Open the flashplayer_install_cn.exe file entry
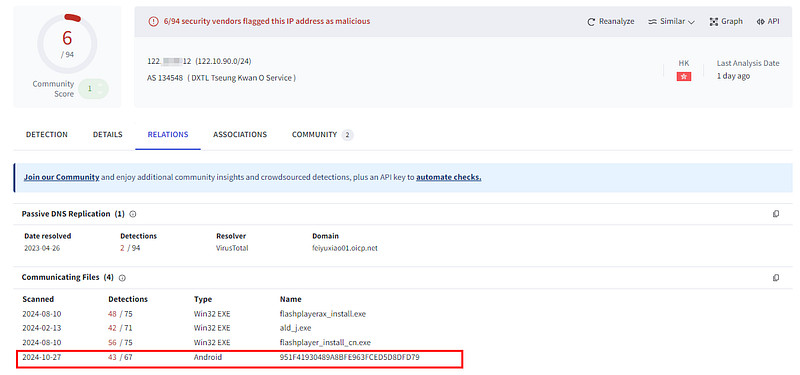The image size is (800, 375). pos(325,342)
